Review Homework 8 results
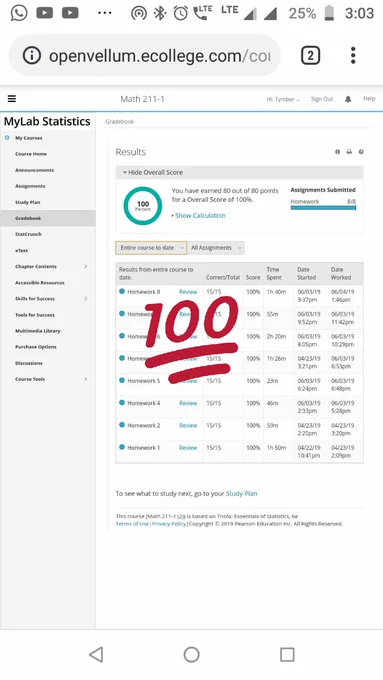Screen dimensions: 383x680 pos(188,292)
